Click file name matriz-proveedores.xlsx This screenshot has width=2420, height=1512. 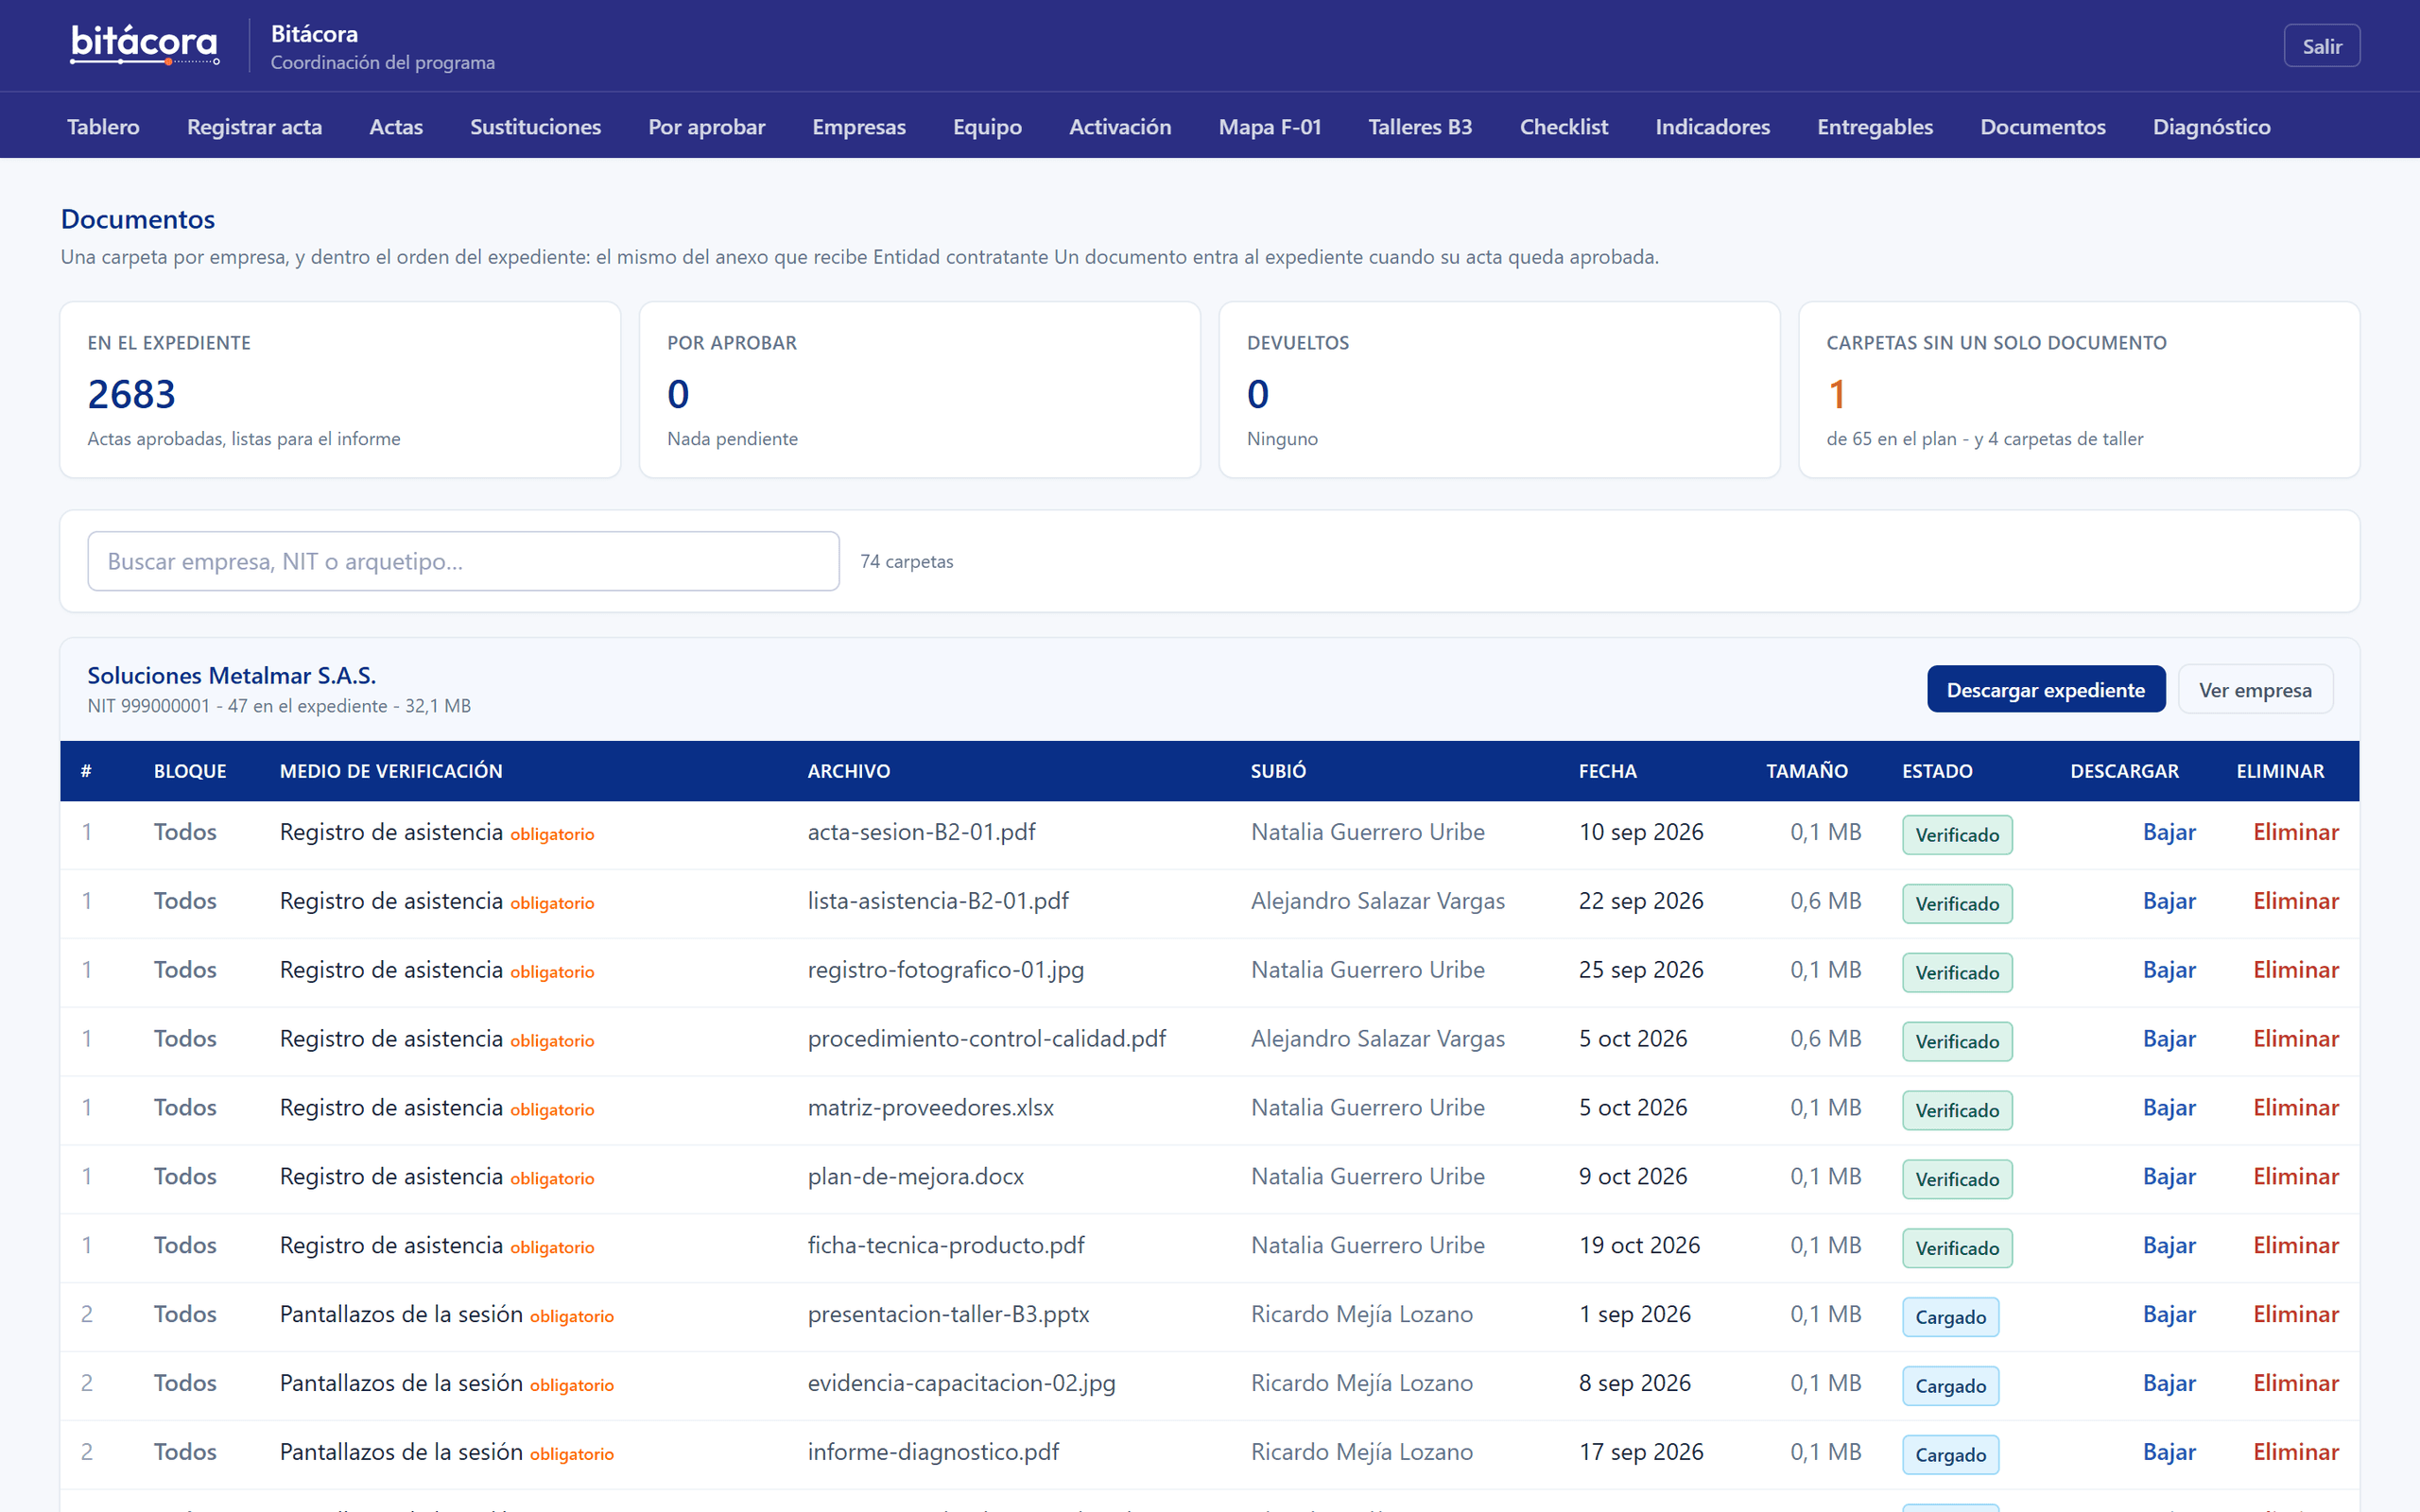coord(930,1108)
